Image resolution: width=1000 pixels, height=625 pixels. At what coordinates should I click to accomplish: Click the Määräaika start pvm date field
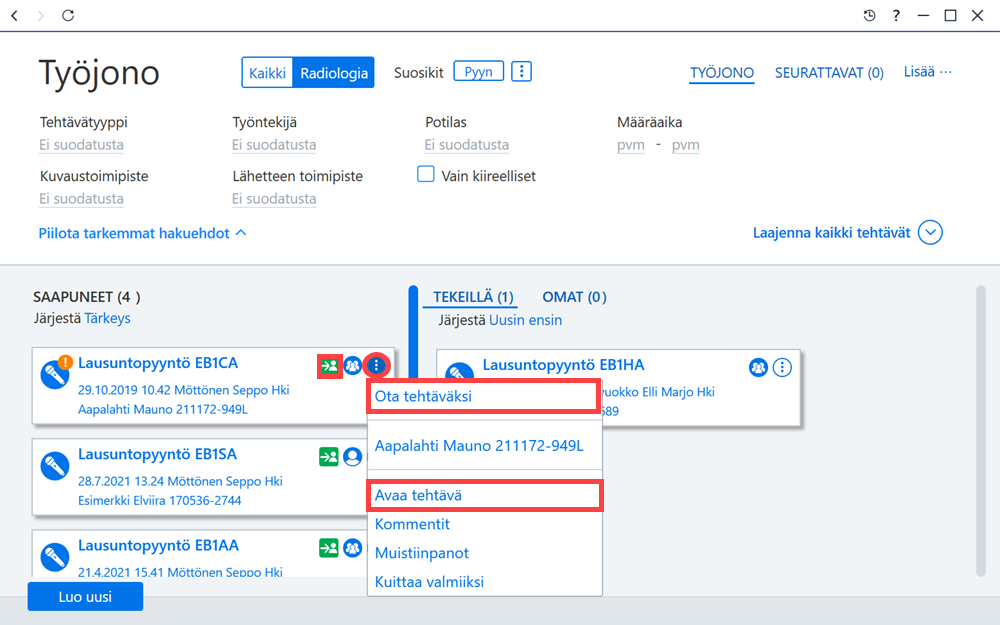pyautogui.click(x=631, y=145)
